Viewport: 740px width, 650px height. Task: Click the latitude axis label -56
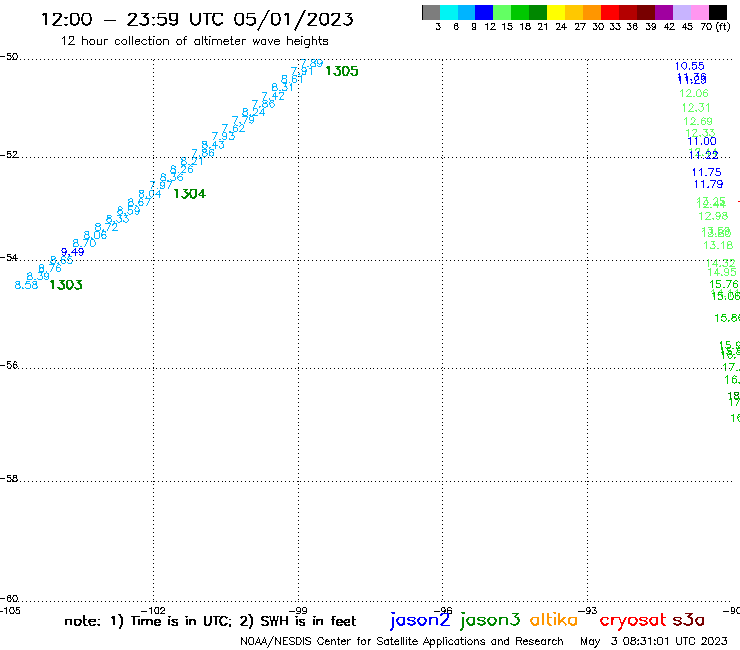[x=9, y=365]
